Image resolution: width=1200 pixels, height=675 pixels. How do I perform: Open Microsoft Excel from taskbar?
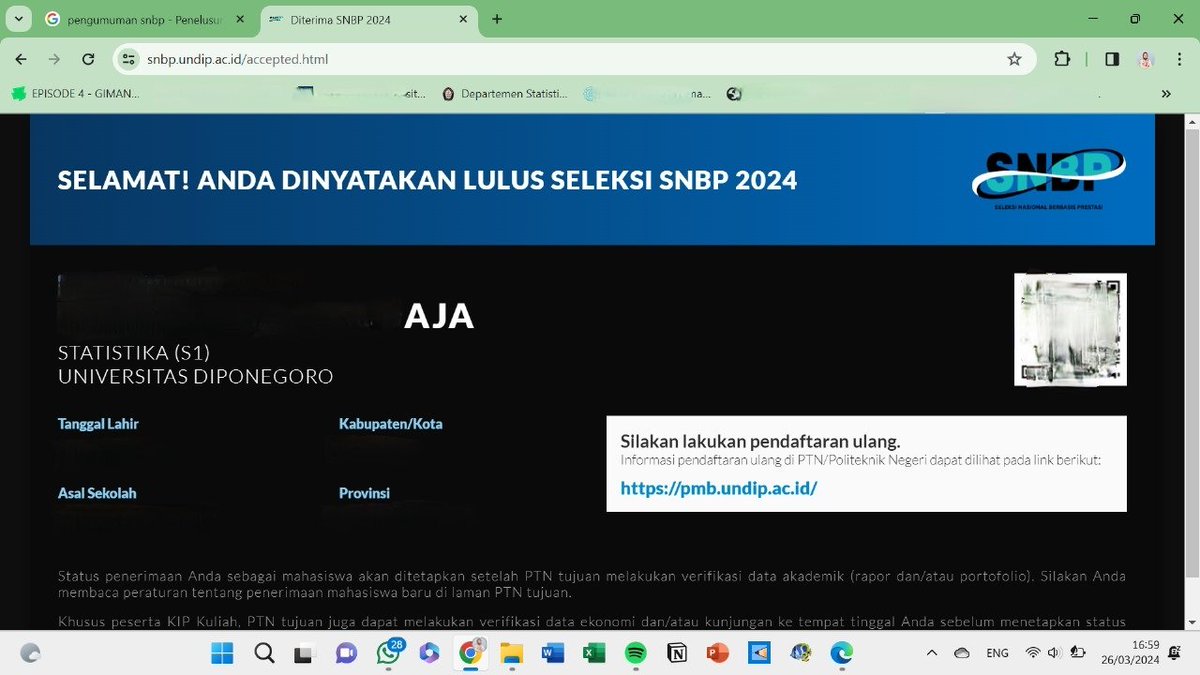(594, 653)
